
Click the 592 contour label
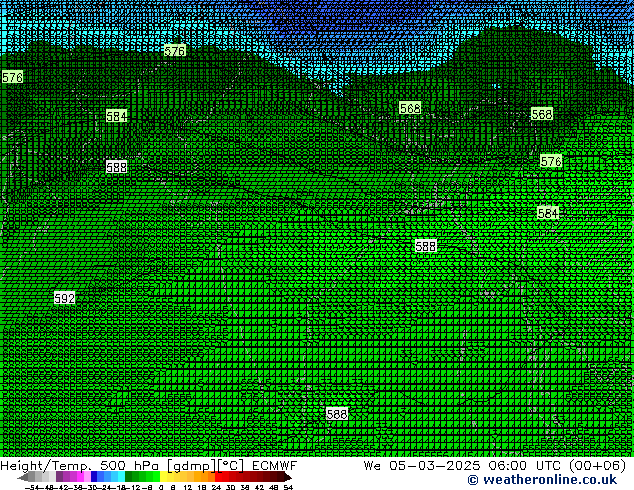tap(65, 298)
